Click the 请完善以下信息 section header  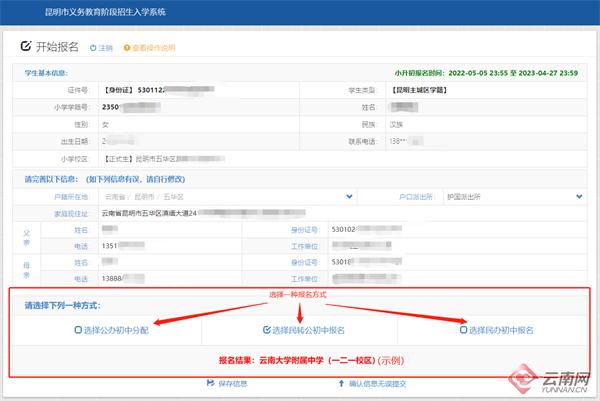pos(105,179)
